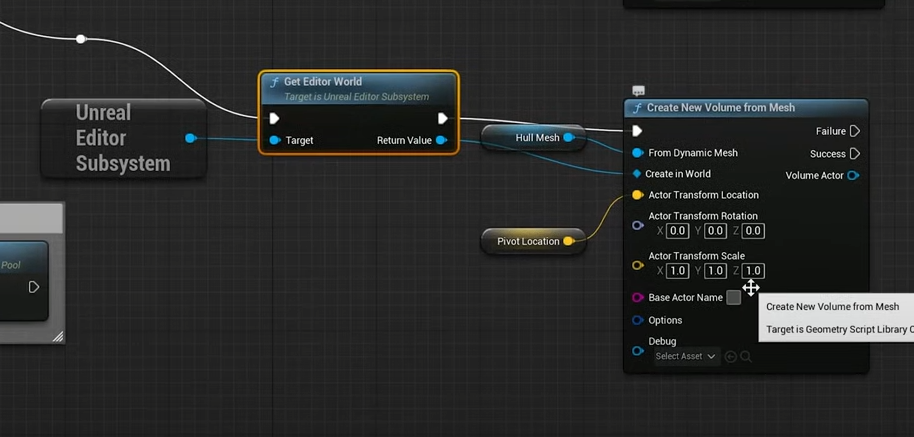Click the "Actor Transform Scale" label
This screenshot has width=914, height=437.
coord(697,256)
